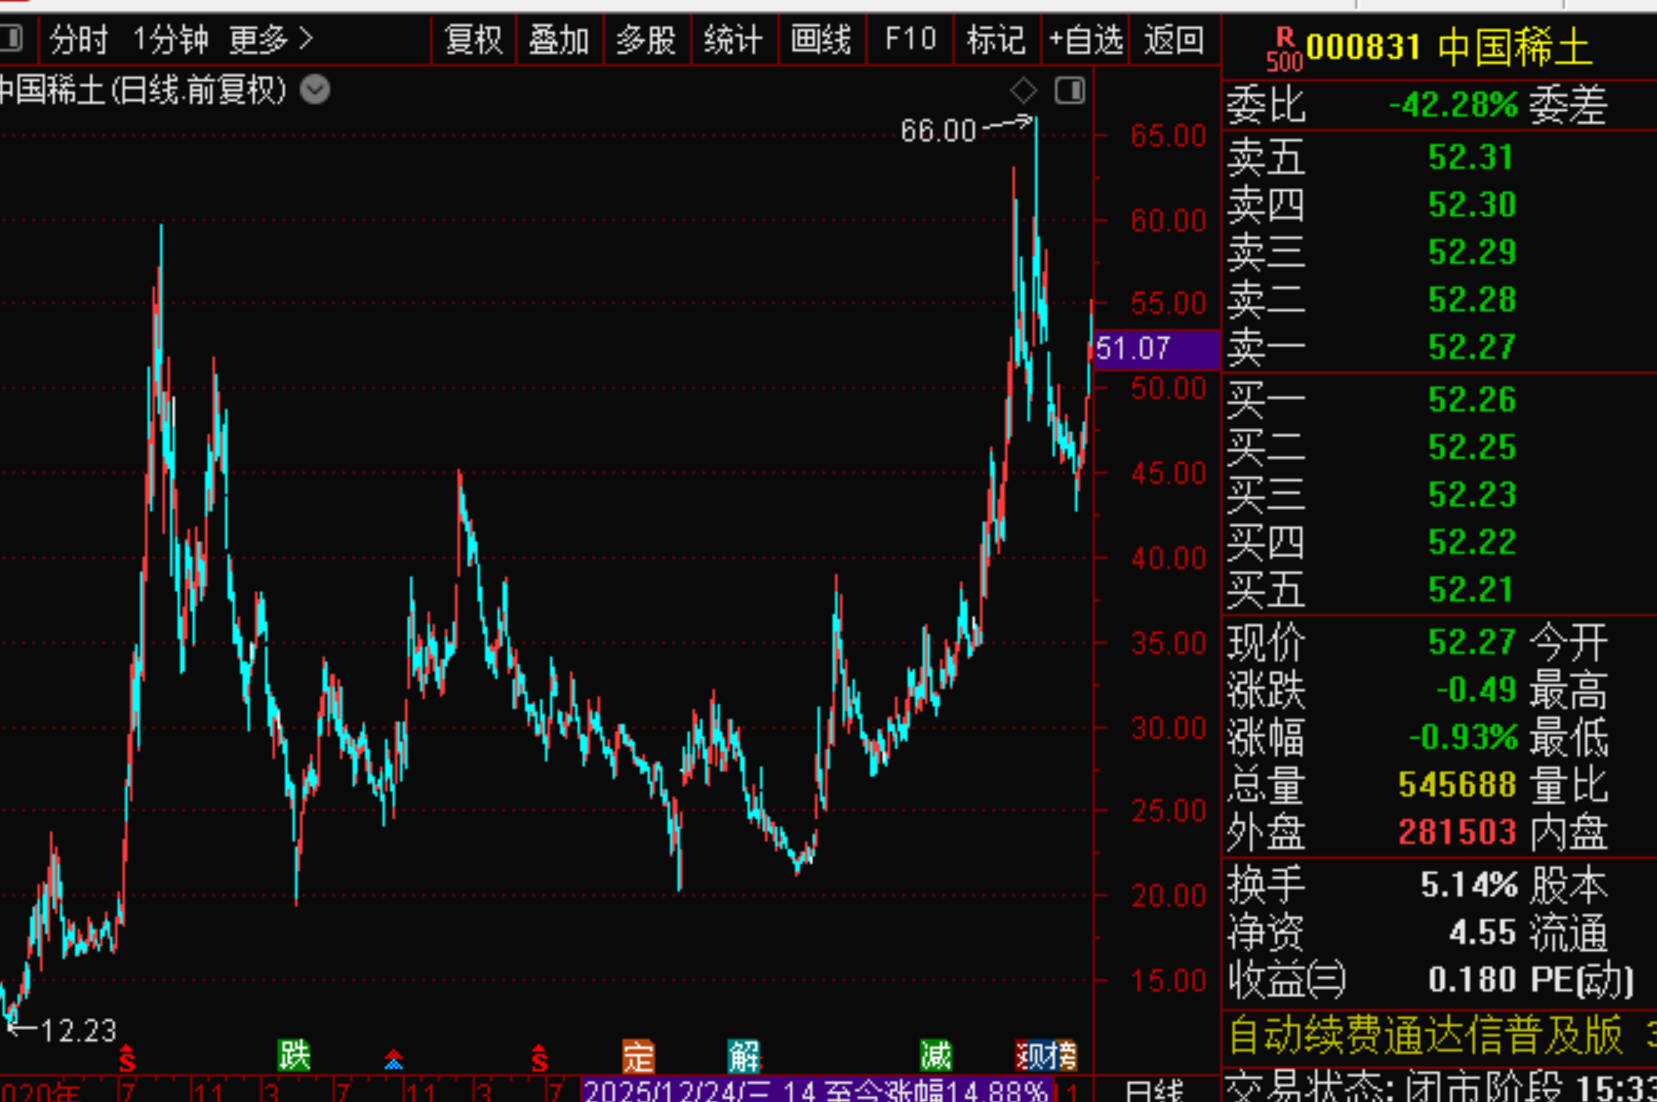
Task: Select the 1分钟 chart period
Action: 170,40
